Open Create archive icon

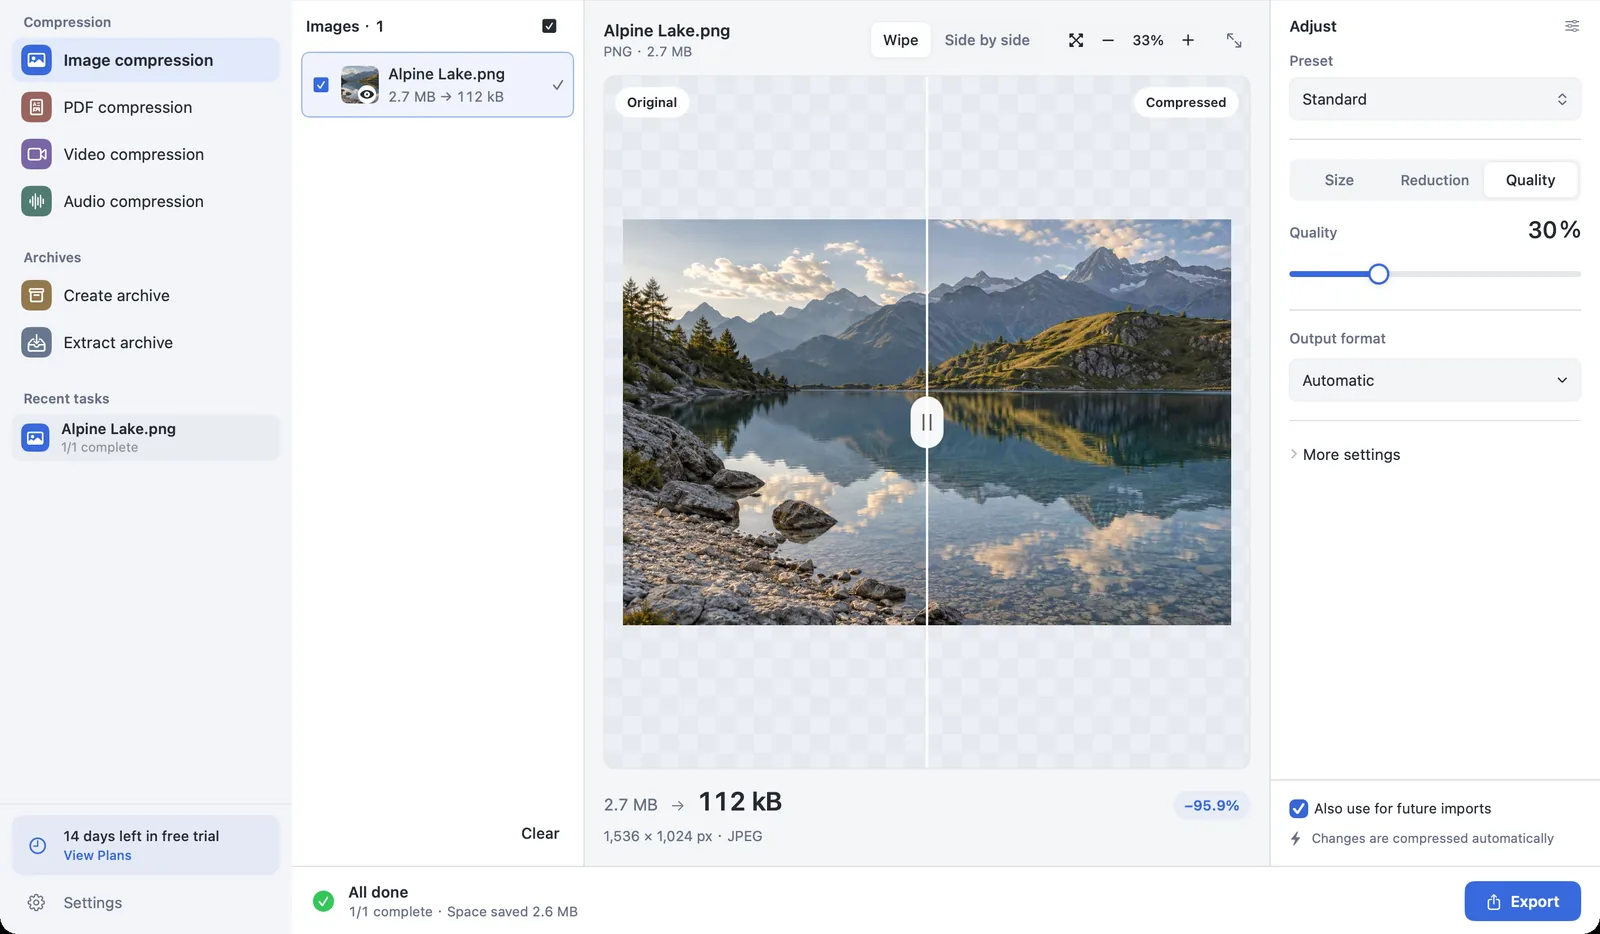tap(36, 295)
